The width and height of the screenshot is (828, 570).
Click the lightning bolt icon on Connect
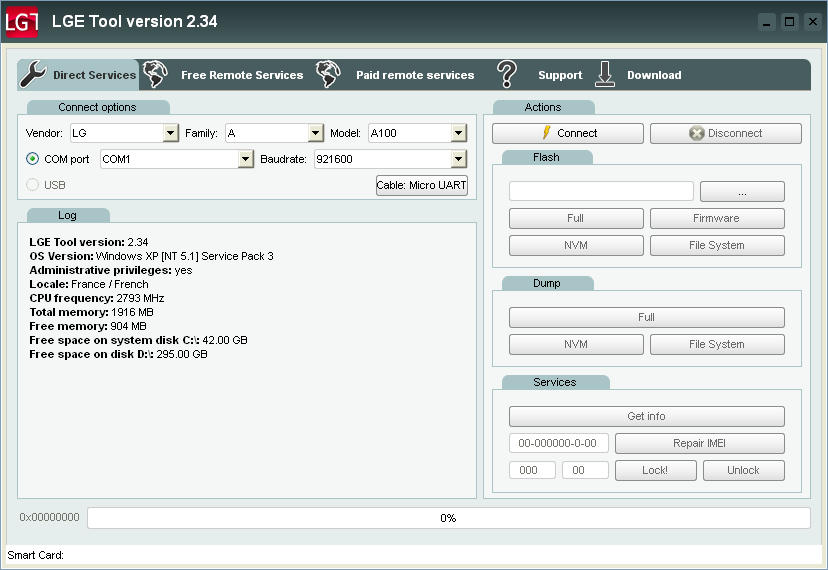click(547, 133)
